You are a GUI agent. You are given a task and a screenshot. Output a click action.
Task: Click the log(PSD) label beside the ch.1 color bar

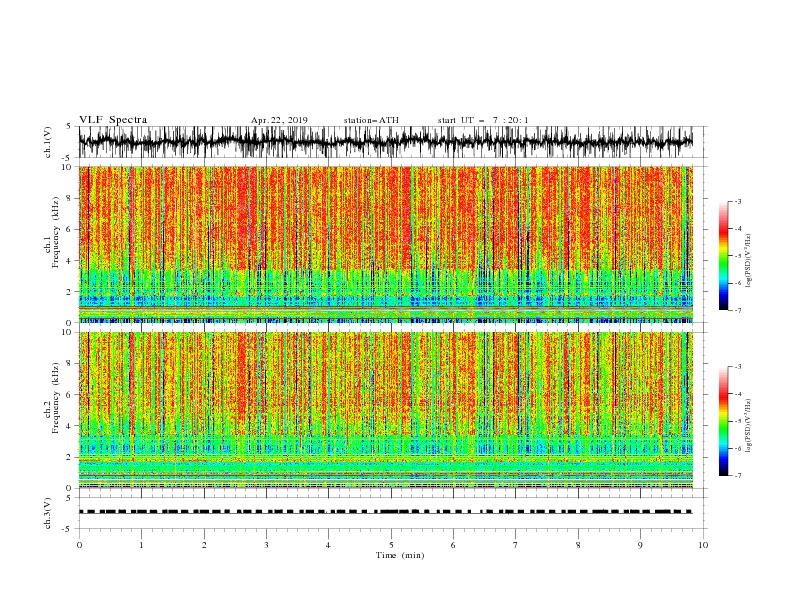[749, 261]
